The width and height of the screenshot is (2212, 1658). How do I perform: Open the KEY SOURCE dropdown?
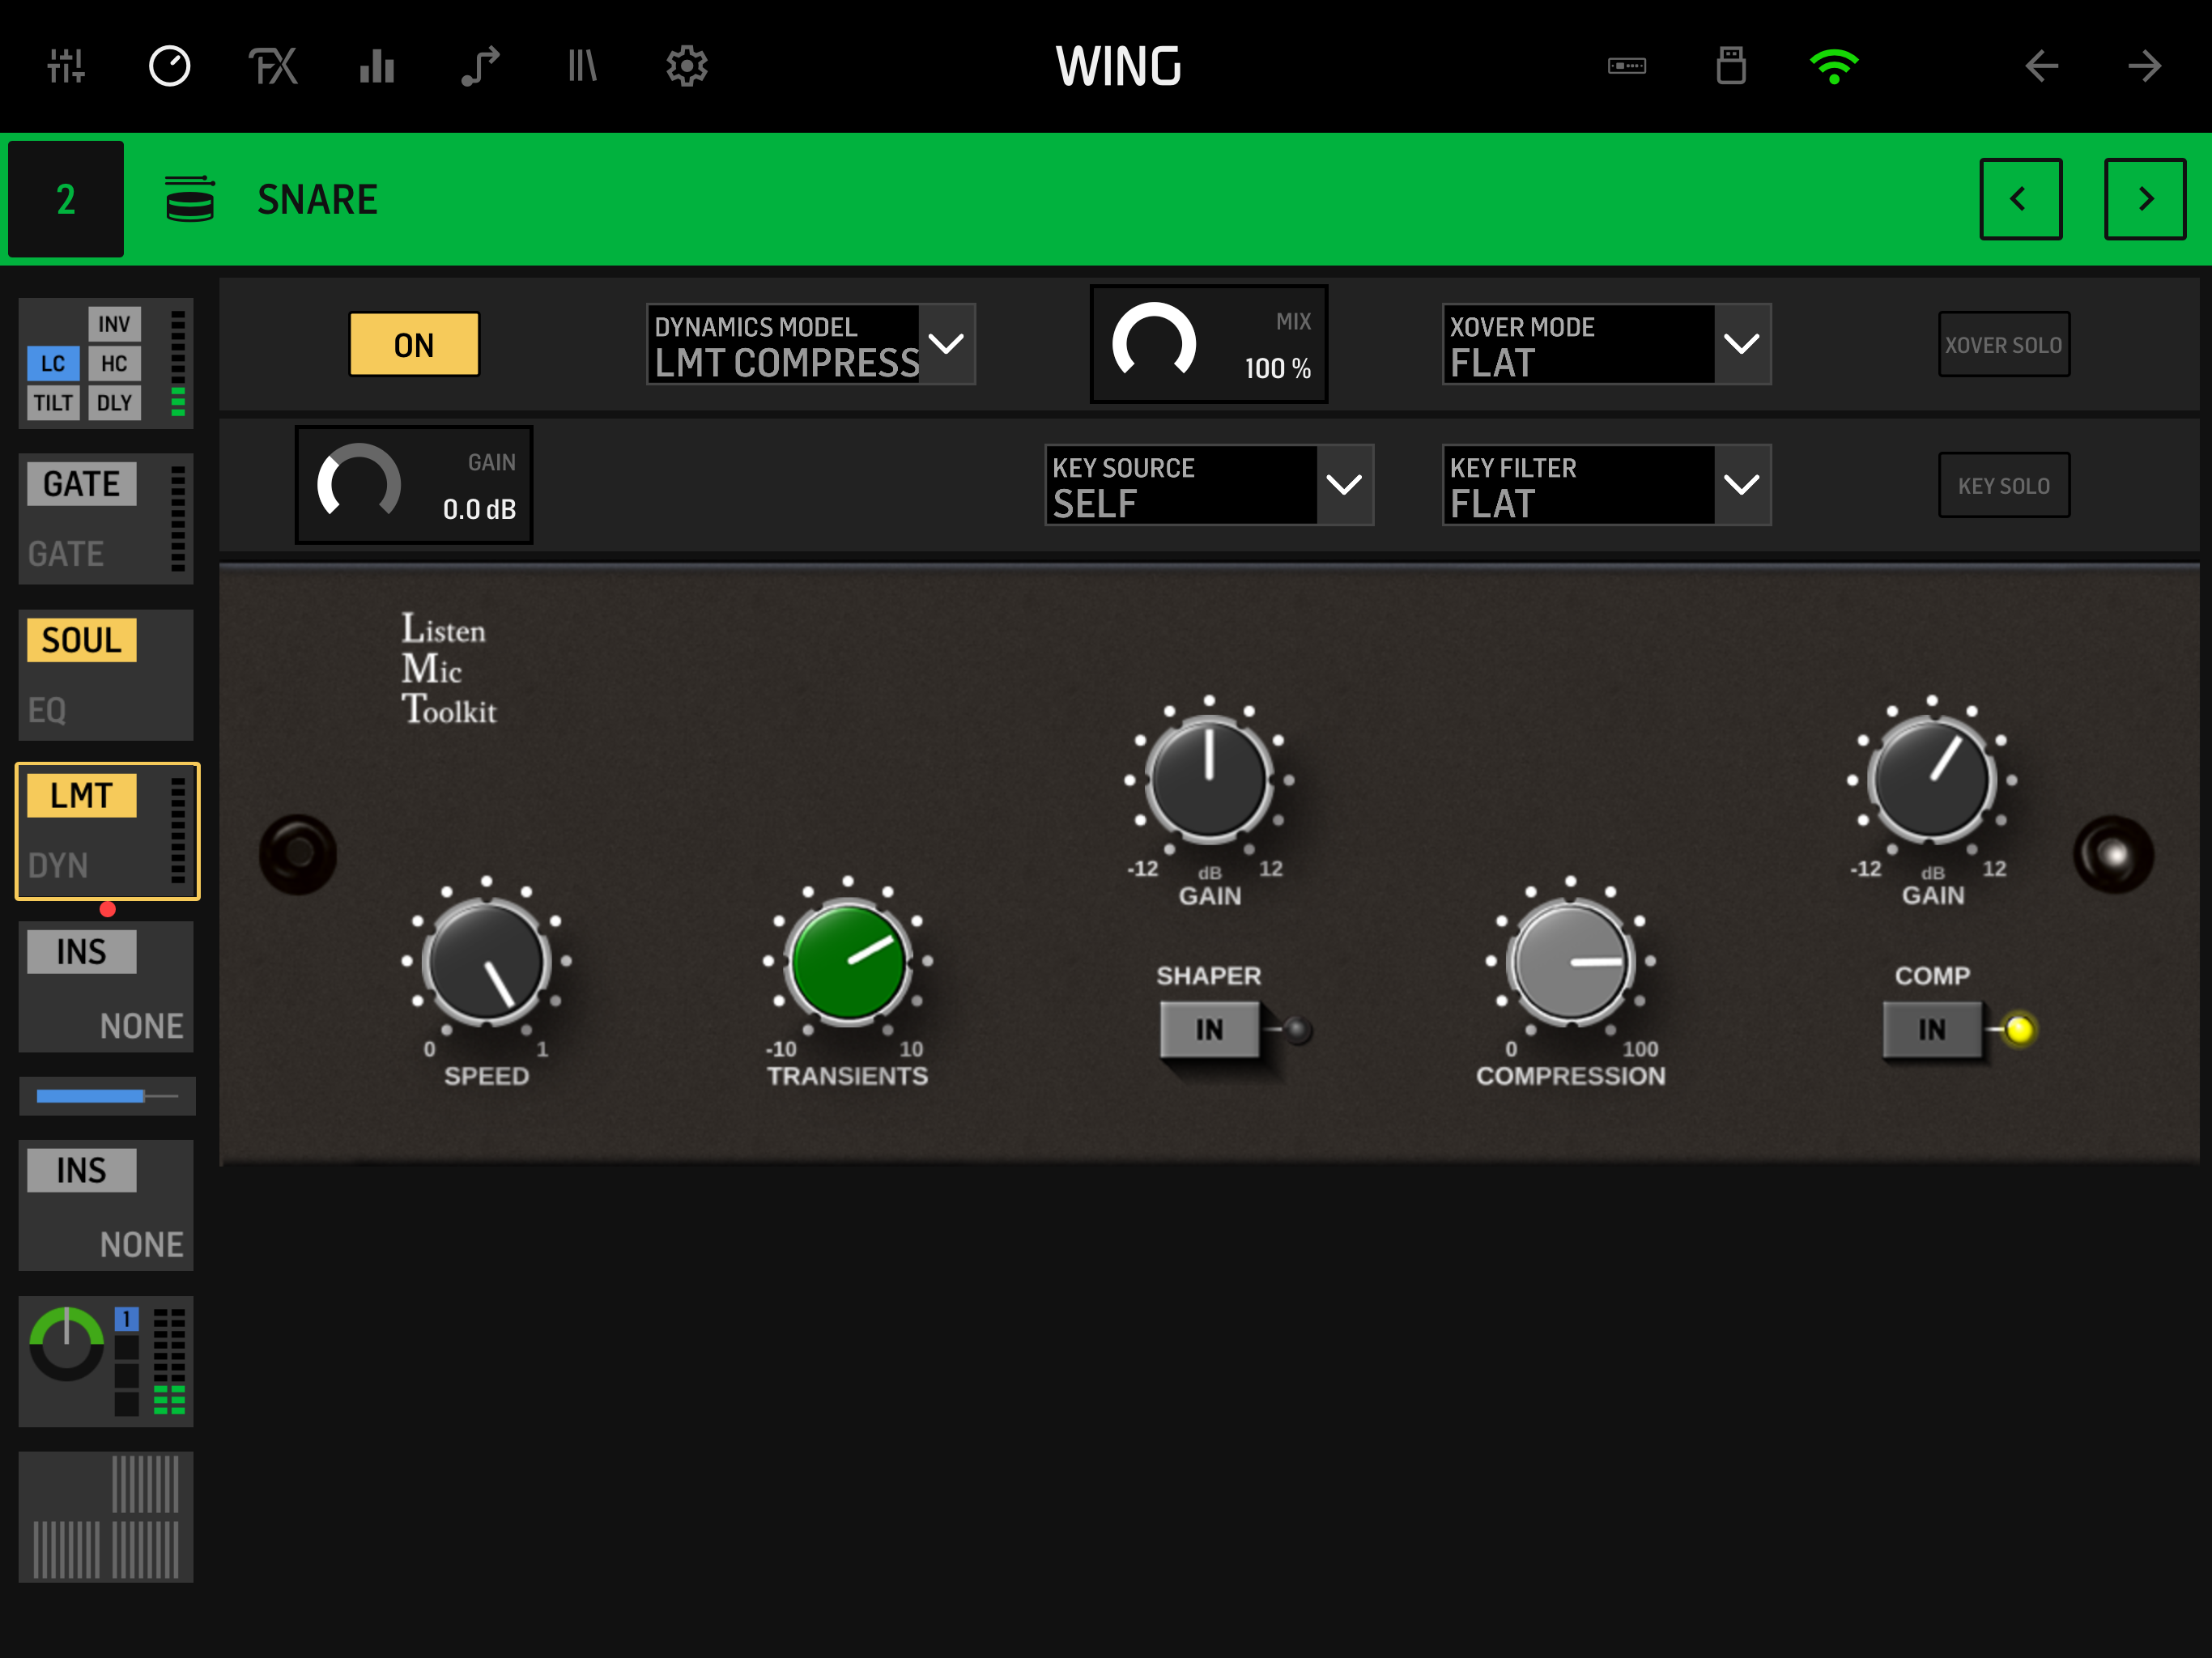1209,485
